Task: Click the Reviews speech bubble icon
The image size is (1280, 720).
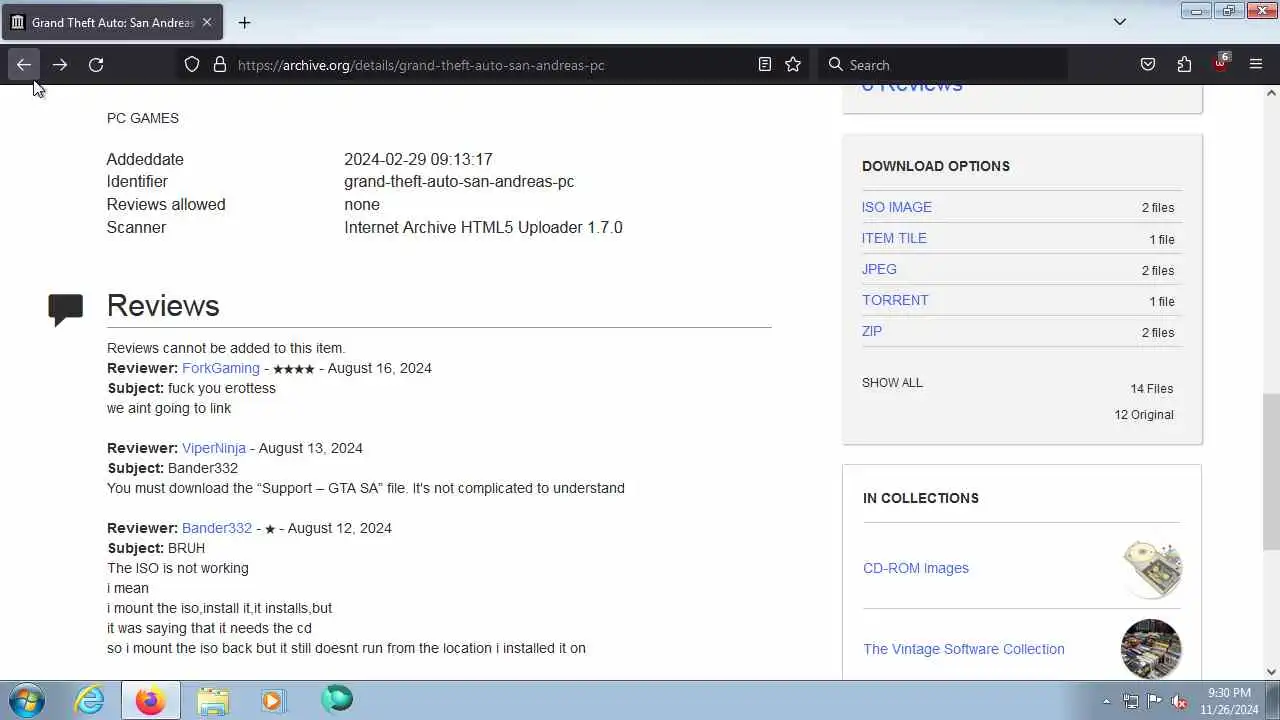Action: pos(66,309)
